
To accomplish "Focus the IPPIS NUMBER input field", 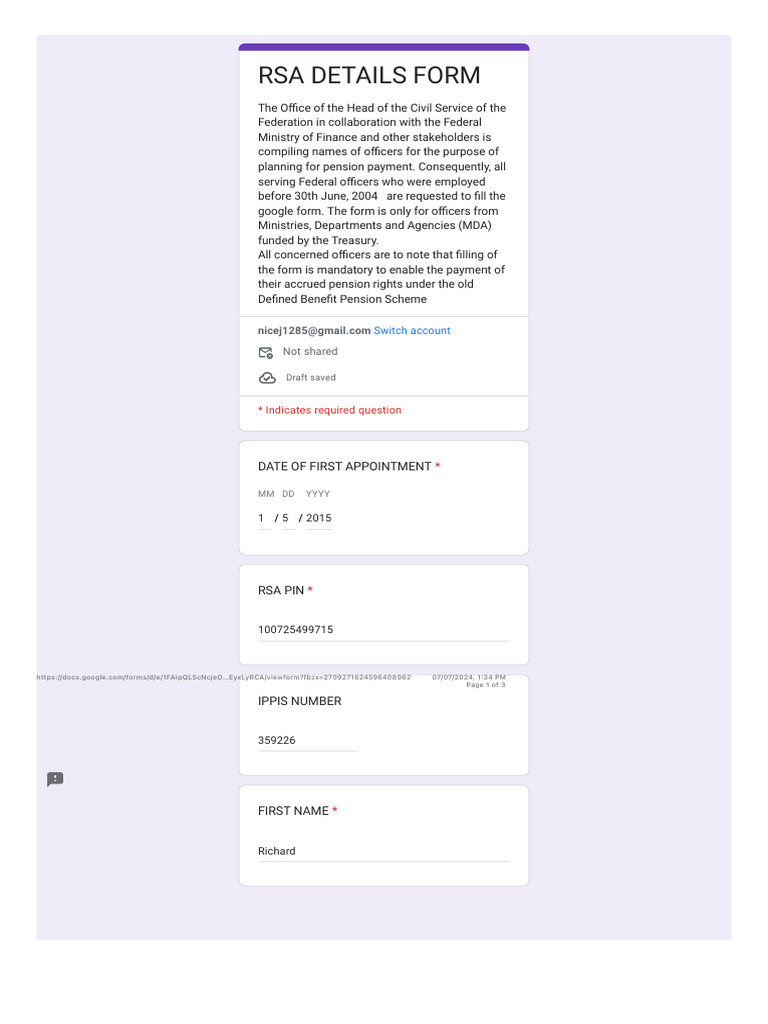I will pos(307,741).
